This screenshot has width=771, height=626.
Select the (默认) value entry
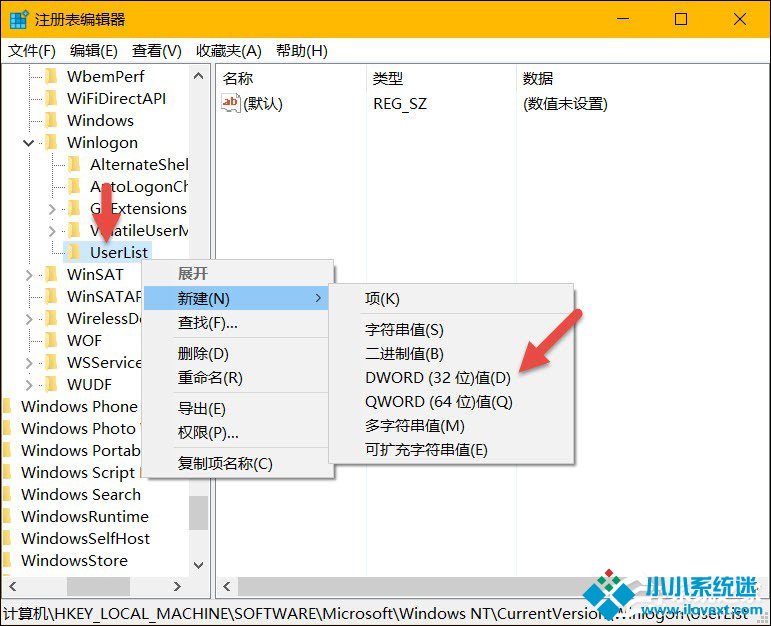(x=263, y=104)
